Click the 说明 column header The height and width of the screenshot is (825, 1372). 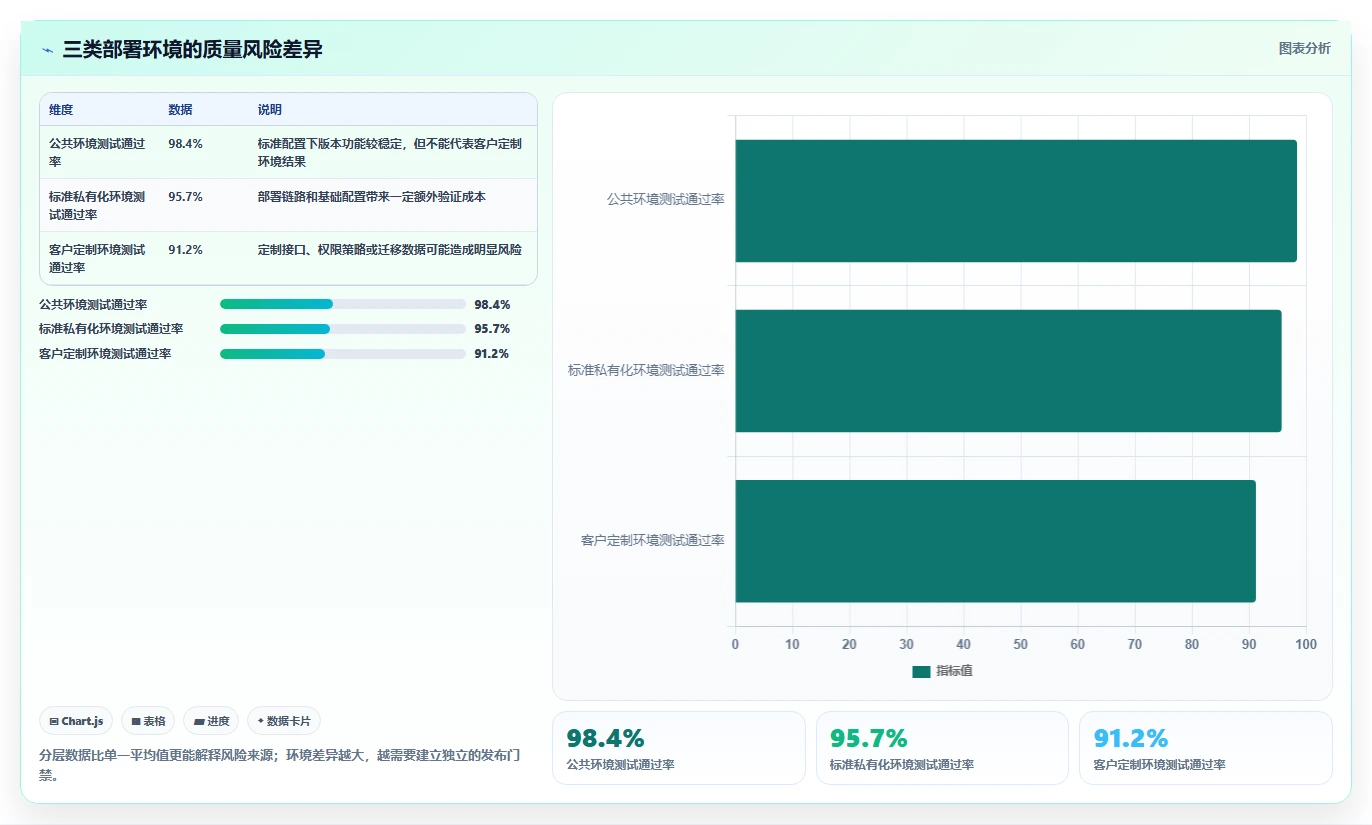(270, 110)
